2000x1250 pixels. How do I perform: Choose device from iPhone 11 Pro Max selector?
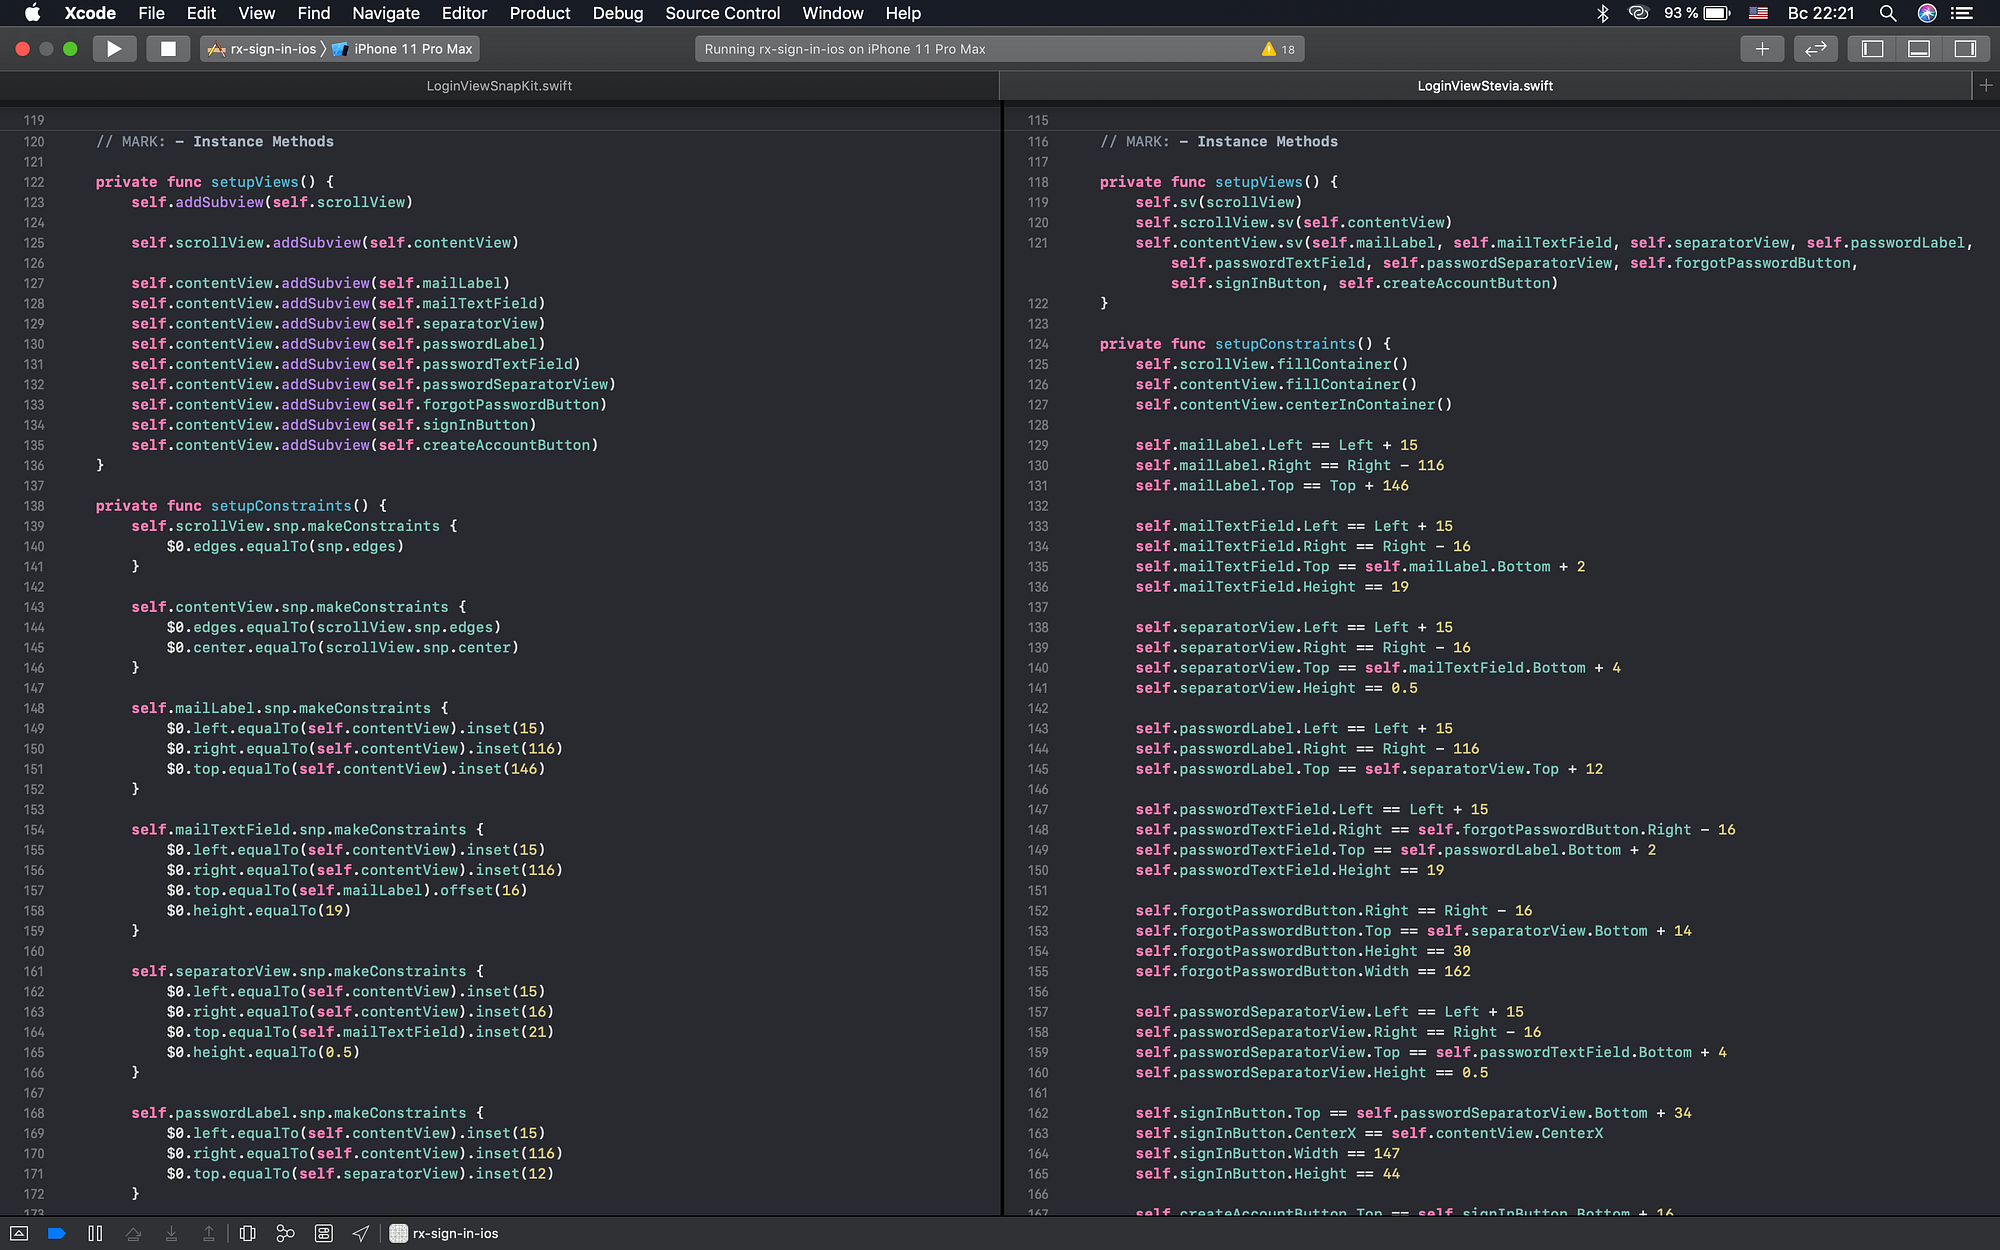click(x=412, y=49)
